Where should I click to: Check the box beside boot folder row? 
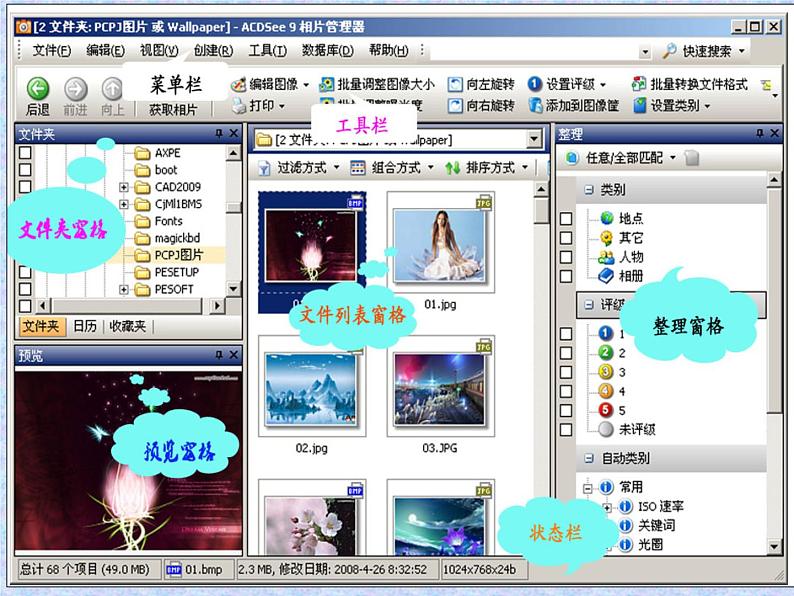click(25, 170)
